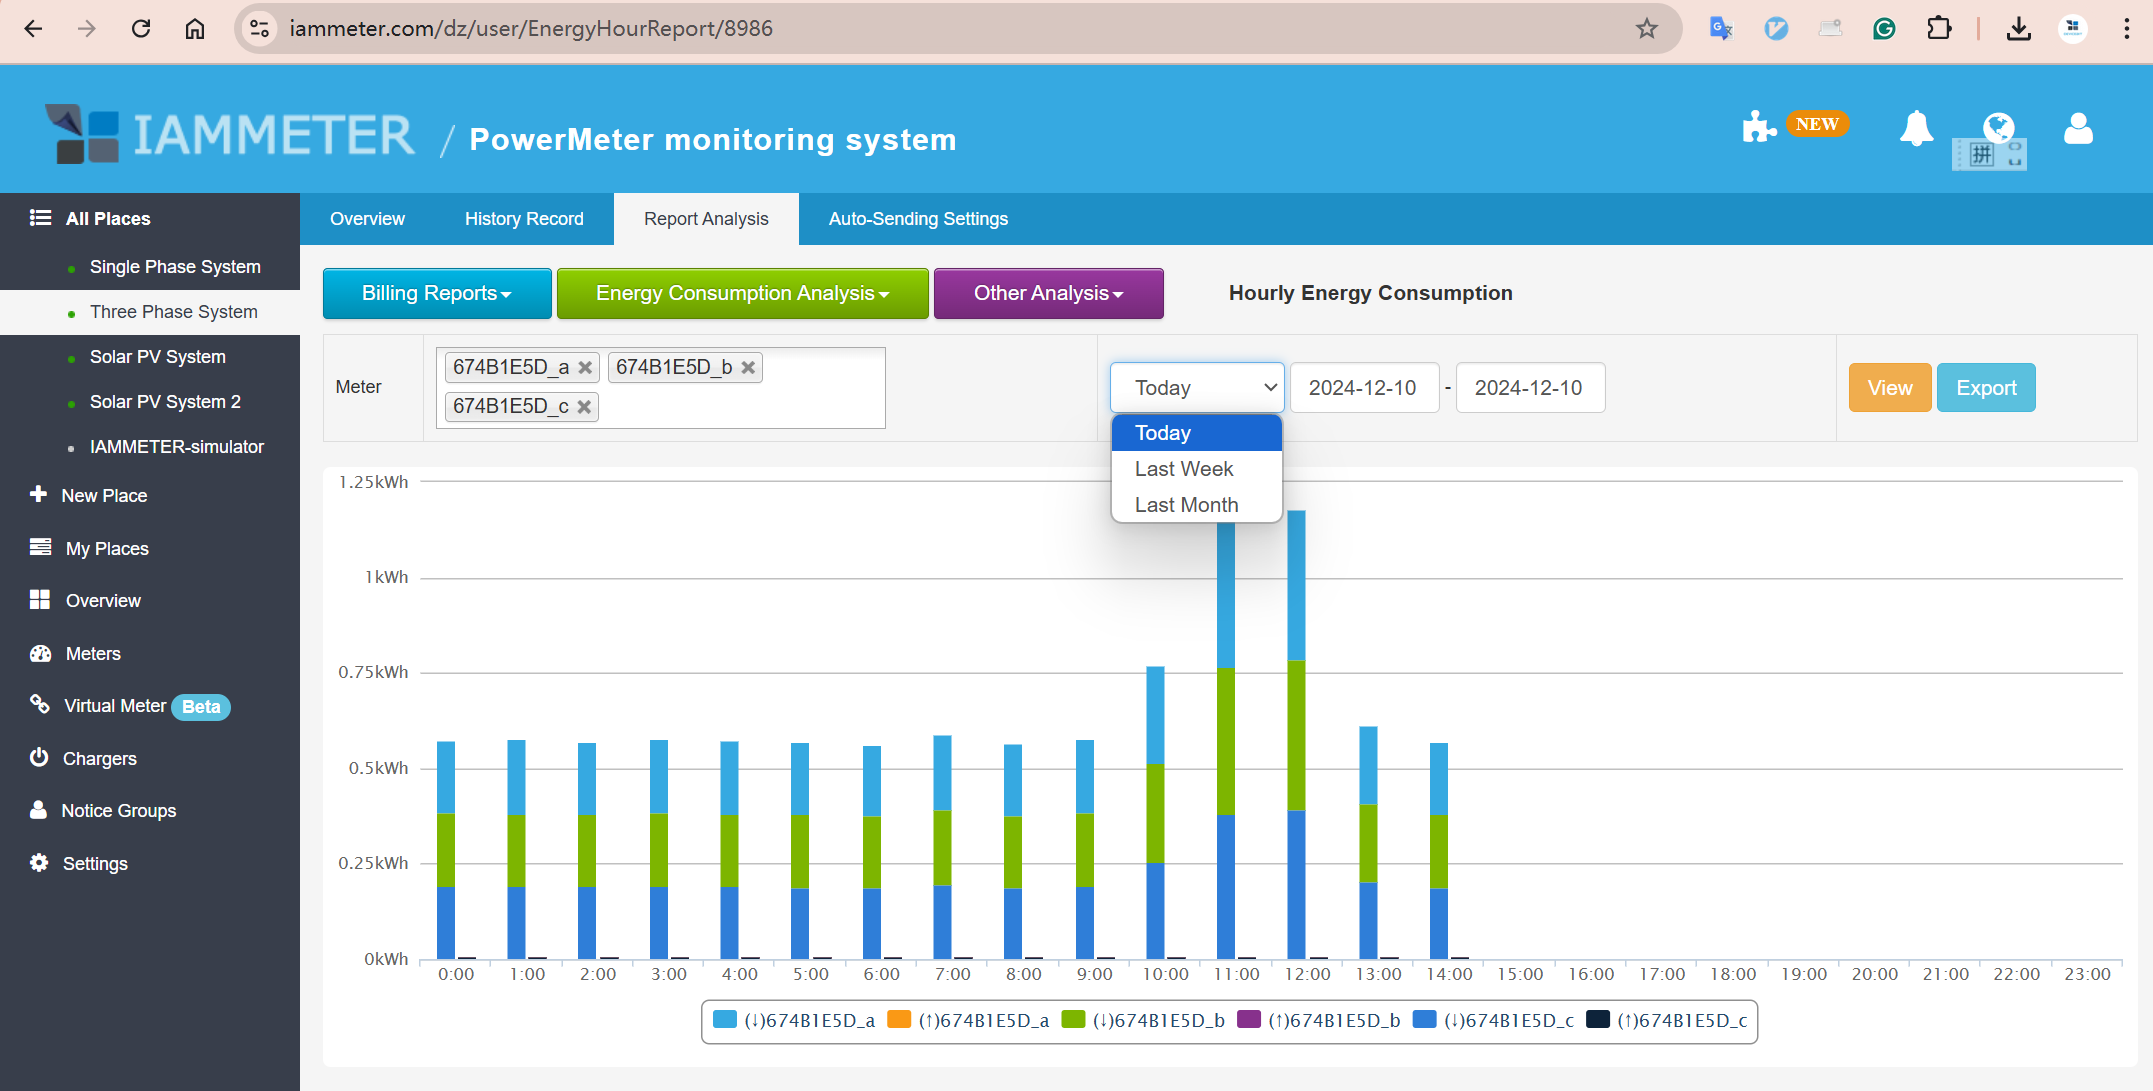The image size is (2153, 1091).
Task: Open the browser home page
Action: tap(195, 28)
